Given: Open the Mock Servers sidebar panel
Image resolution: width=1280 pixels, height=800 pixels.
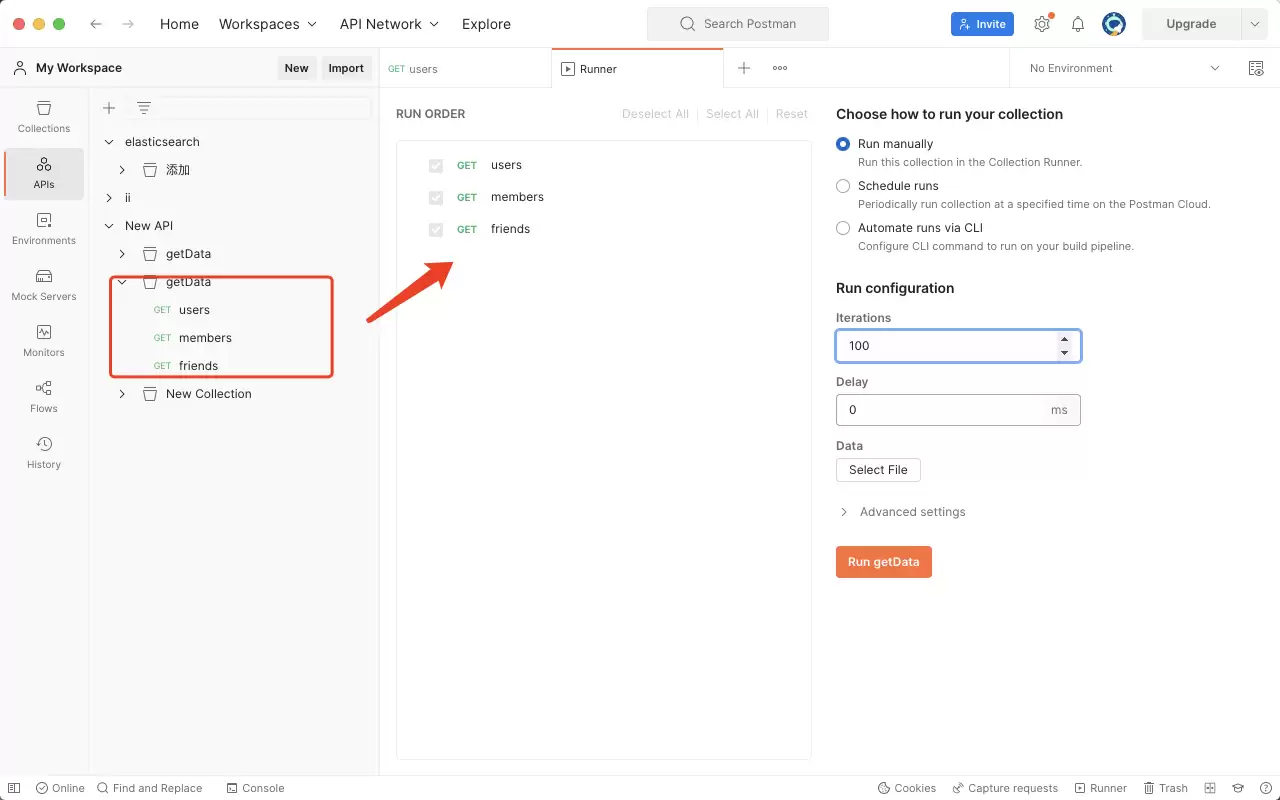Looking at the screenshot, I should [44, 285].
